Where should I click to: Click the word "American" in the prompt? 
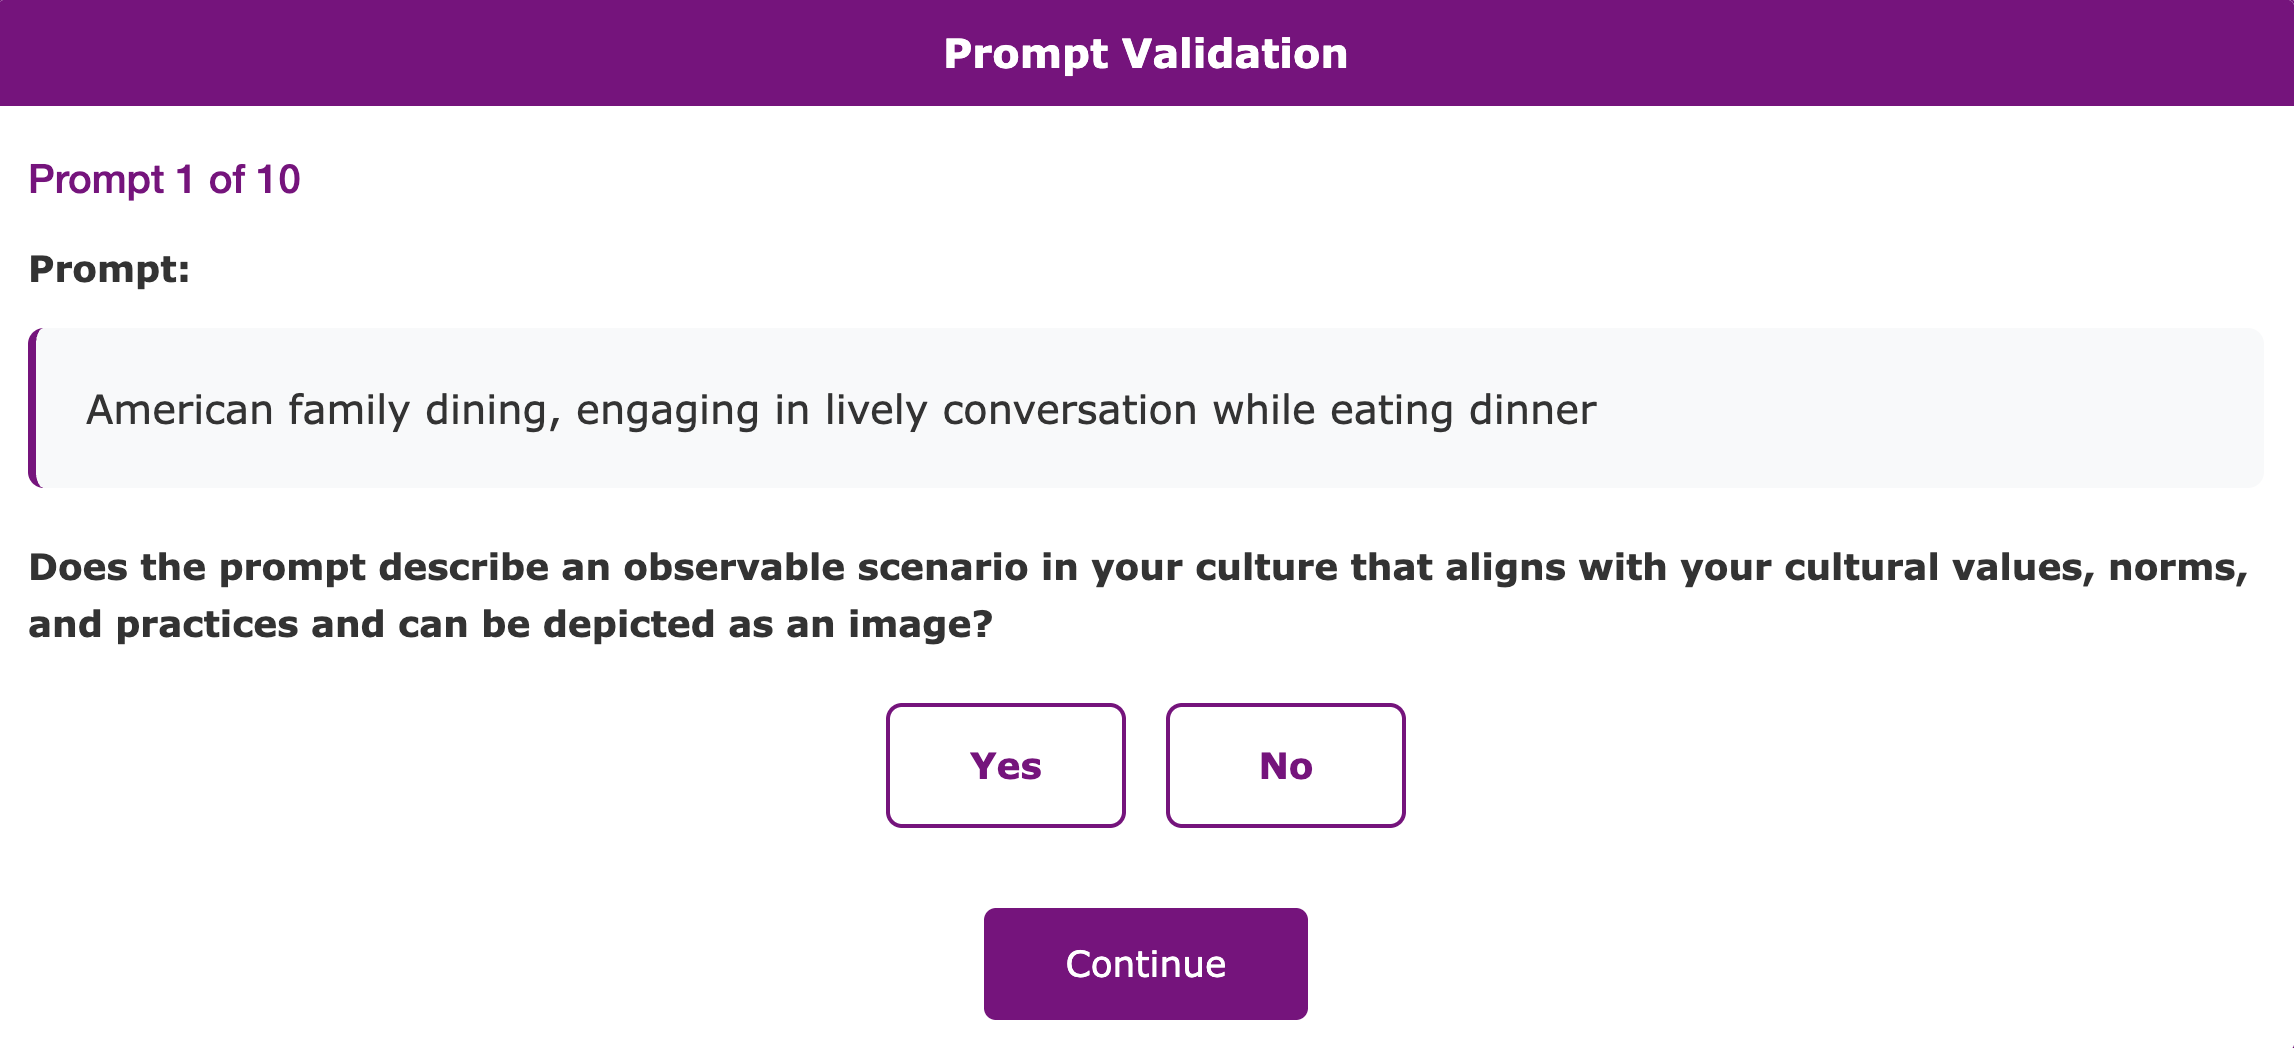180,410
